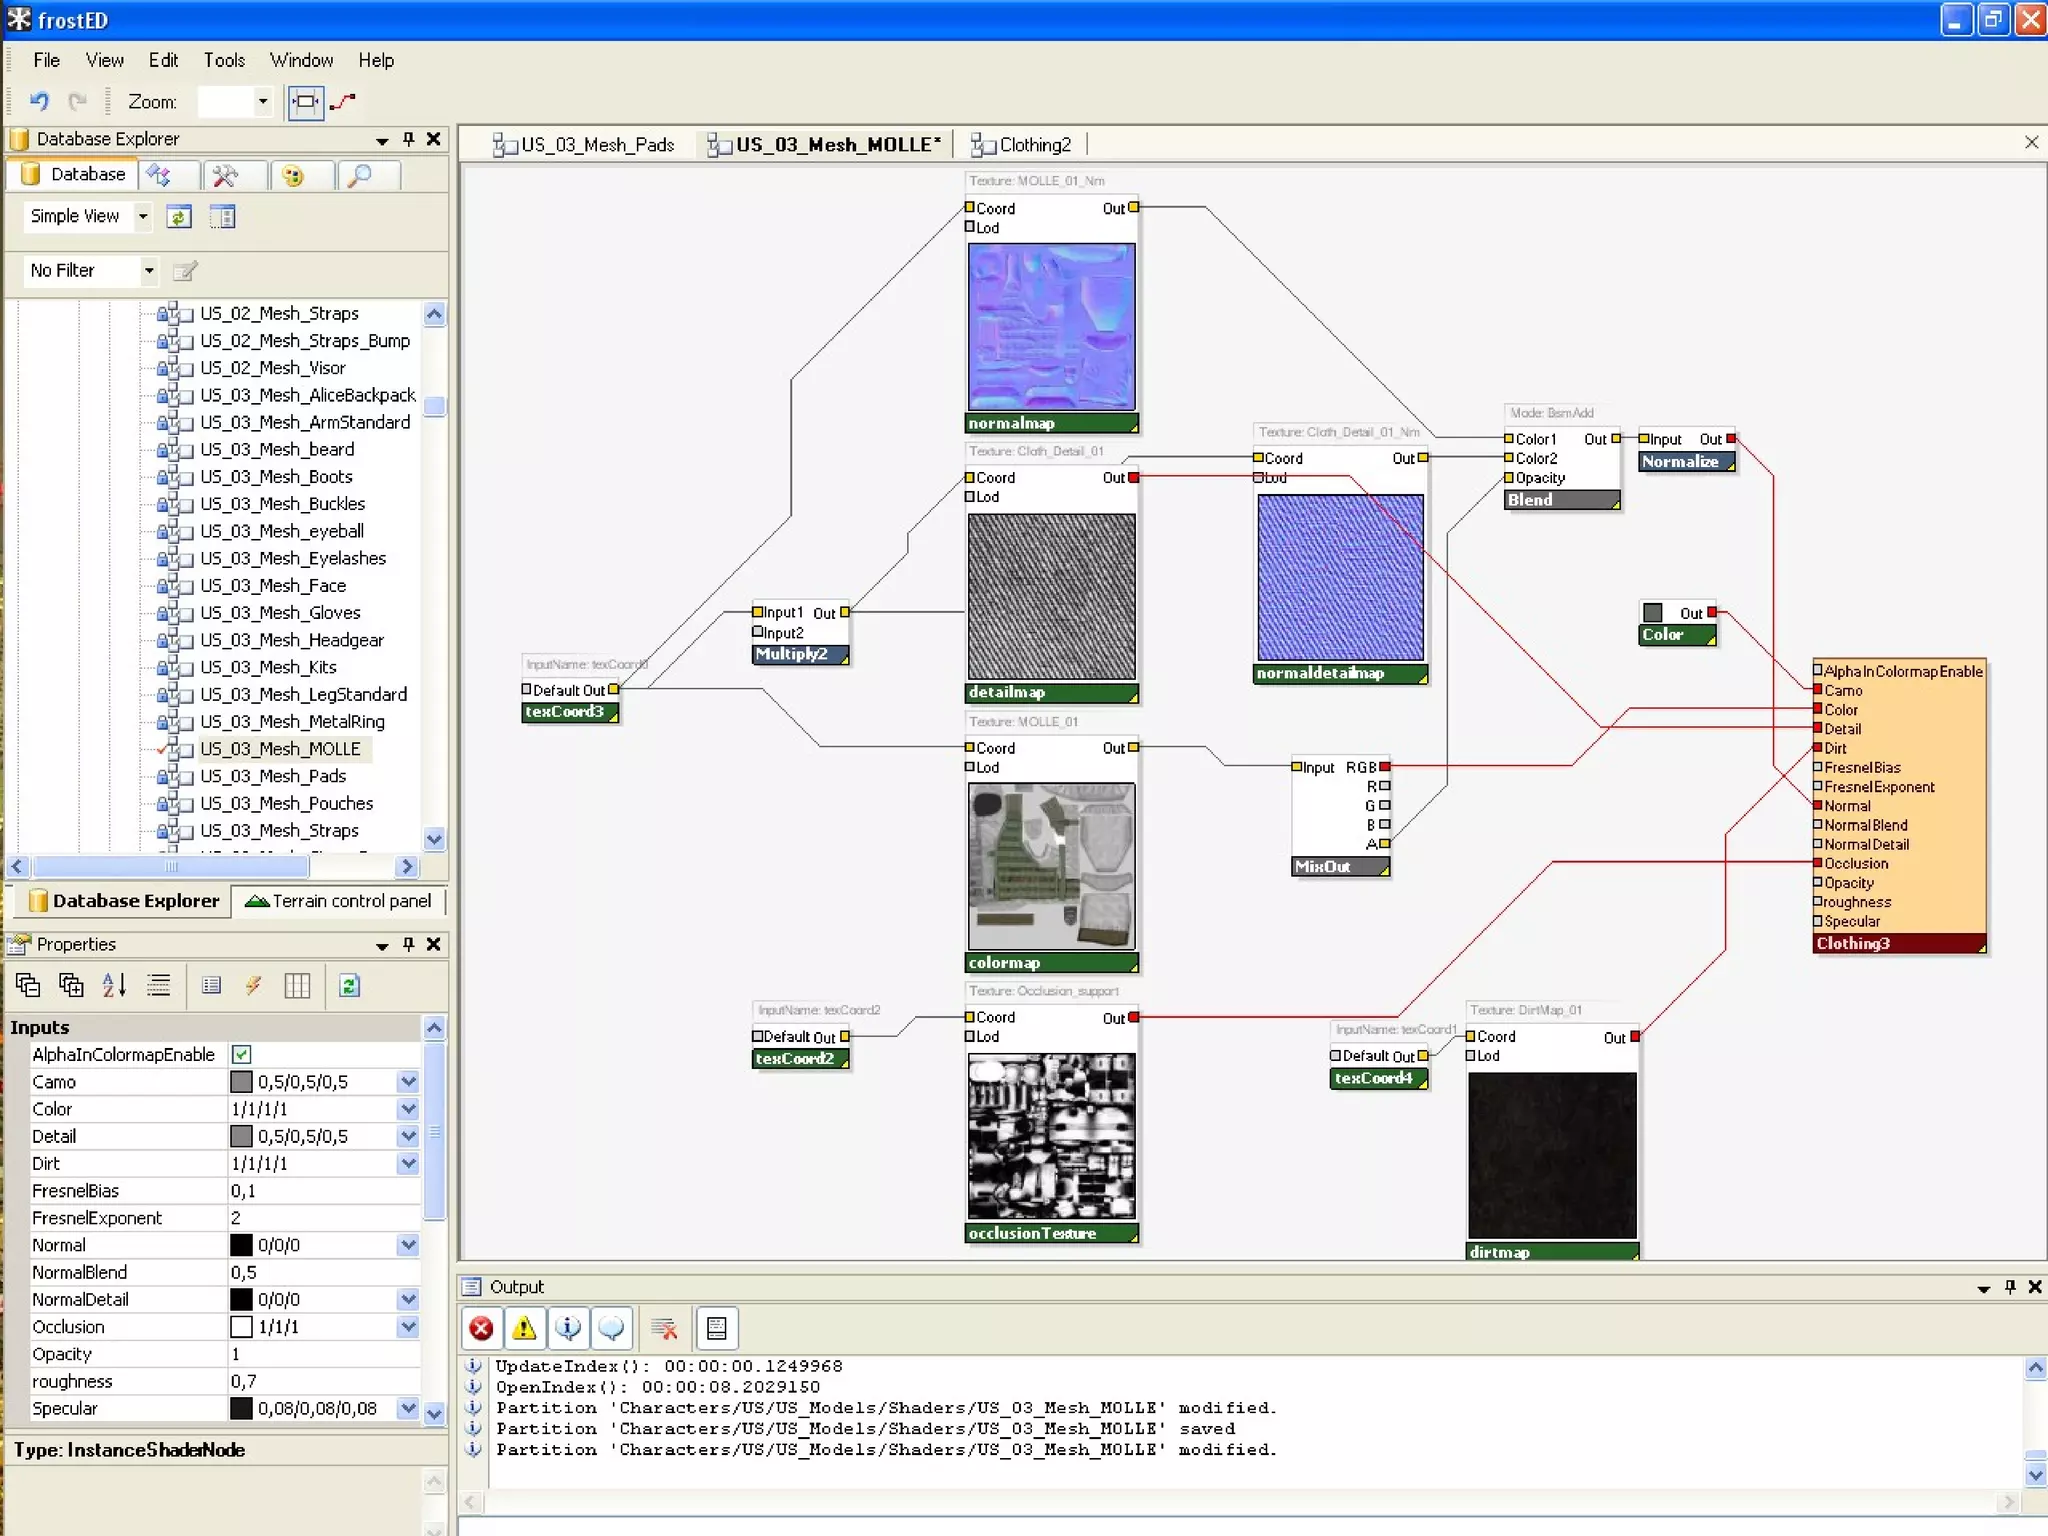Sort properties alphabetically with the A-Z icon

(114, 986)
